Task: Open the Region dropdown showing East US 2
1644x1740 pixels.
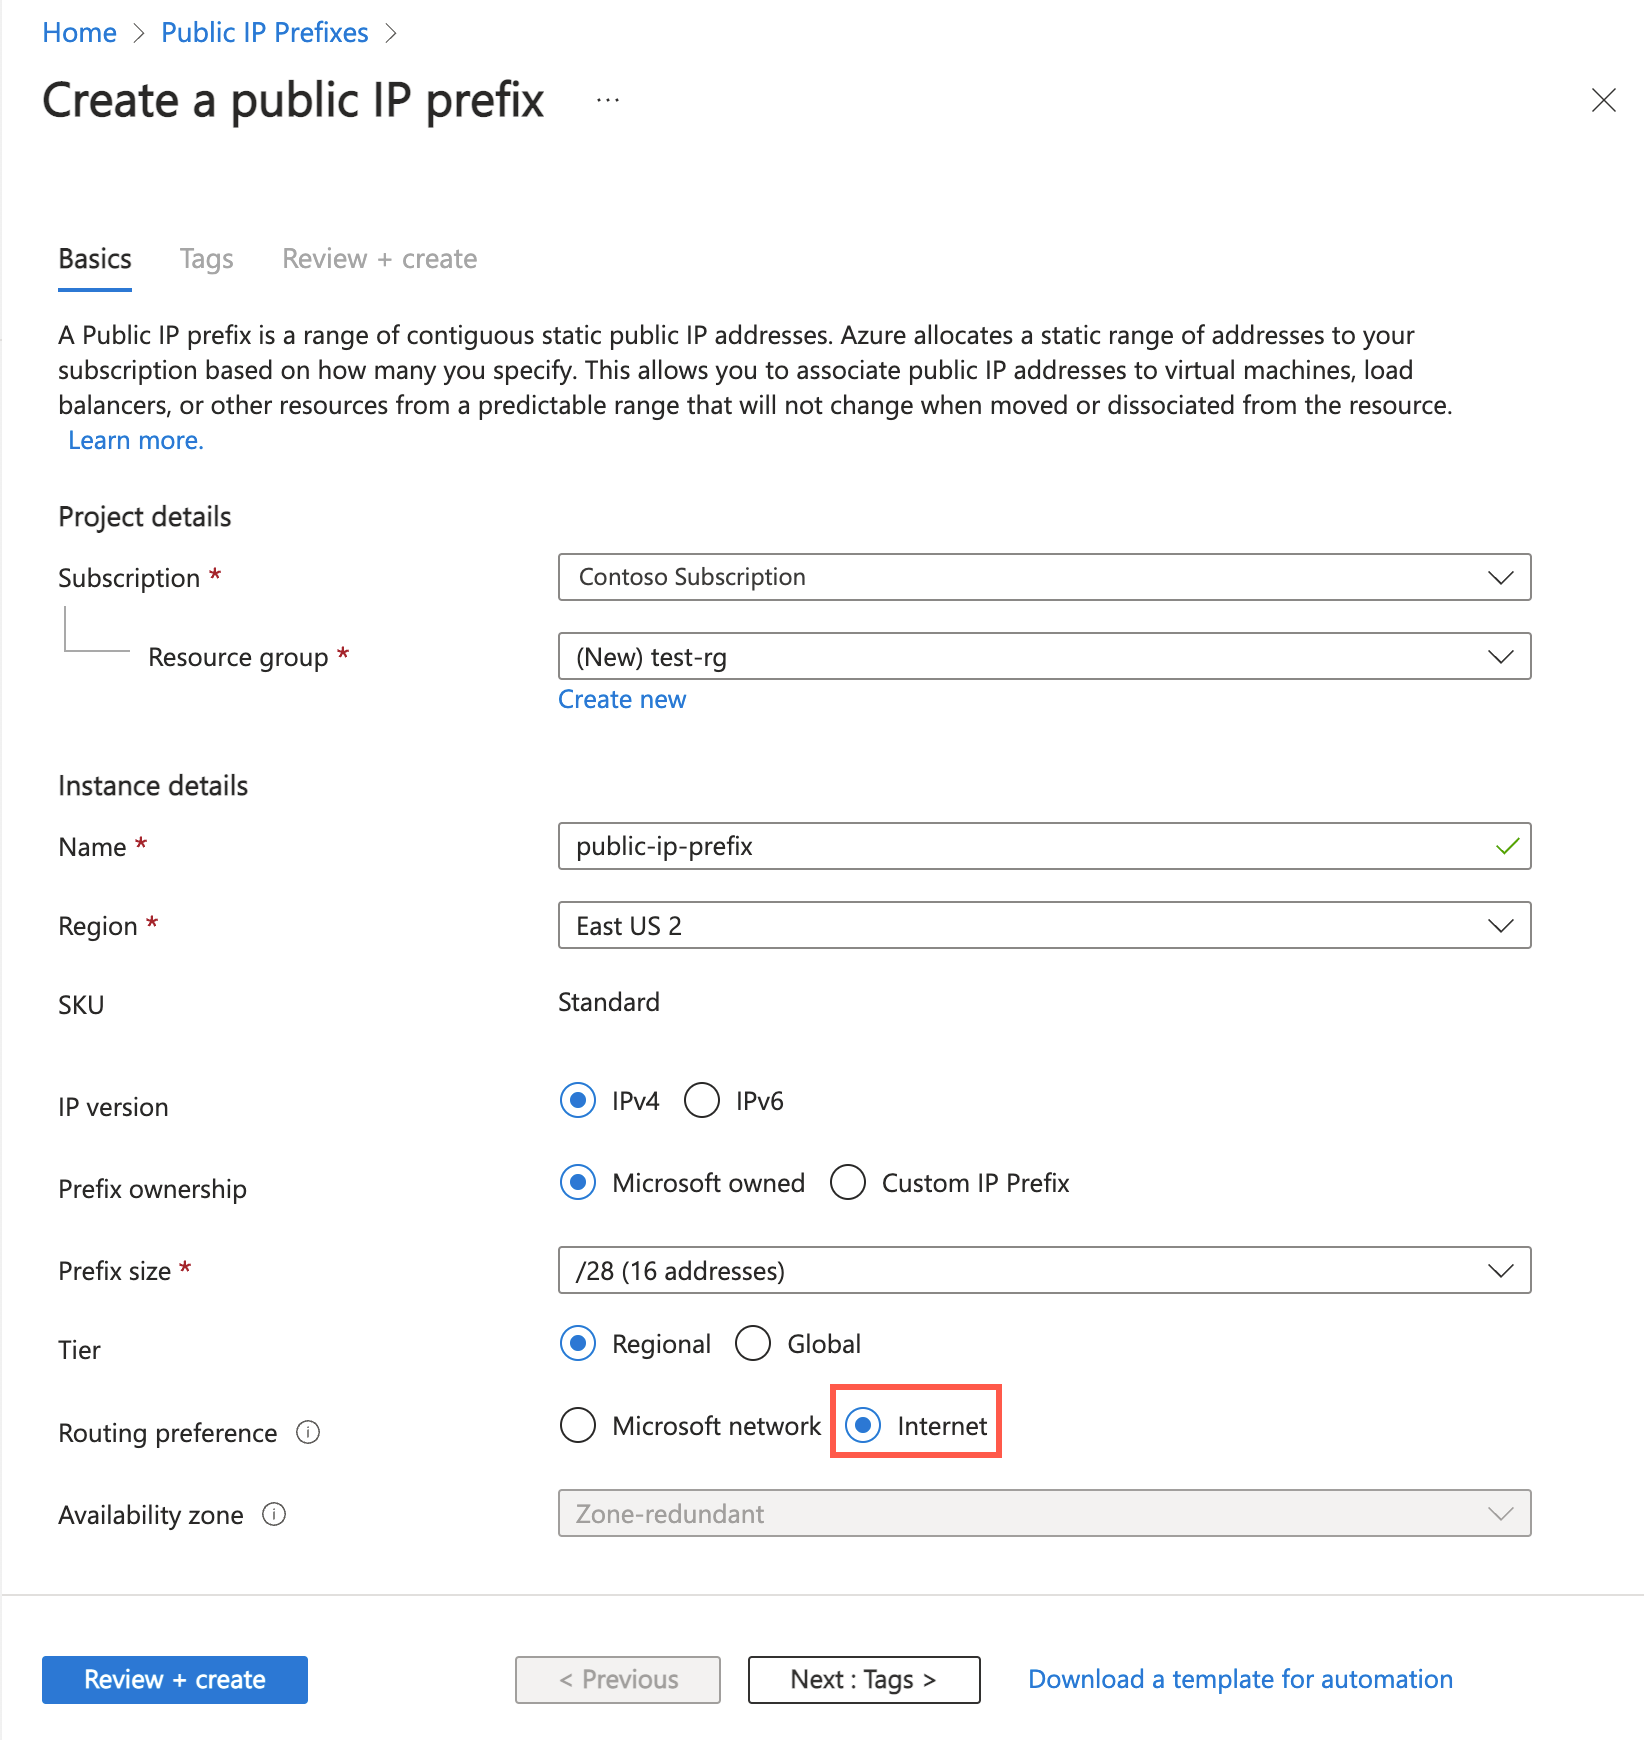Action: (1044, 925)
